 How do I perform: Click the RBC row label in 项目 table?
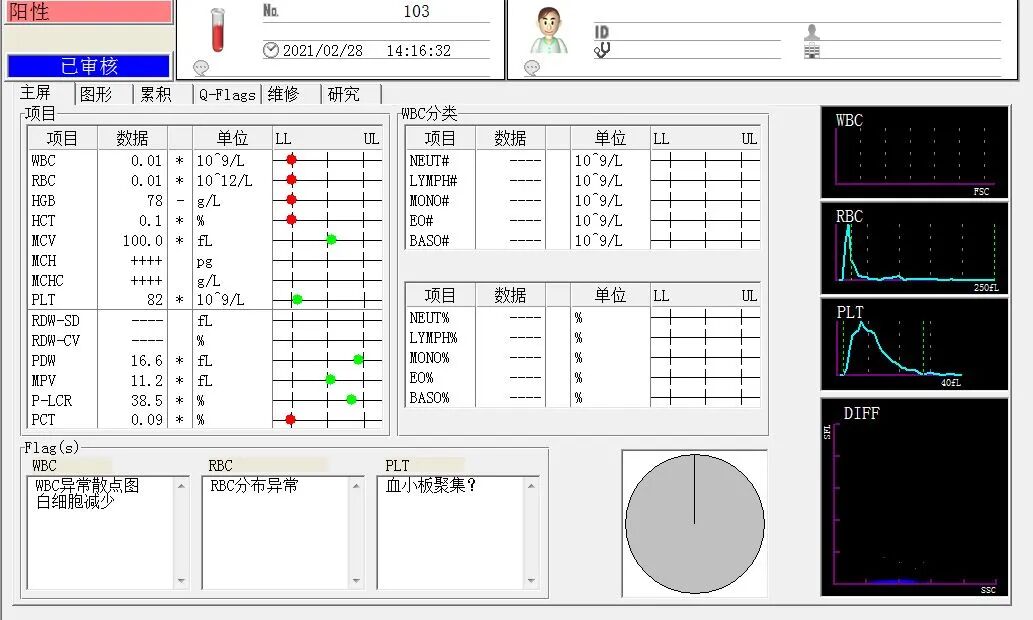[x=43, y=181]
